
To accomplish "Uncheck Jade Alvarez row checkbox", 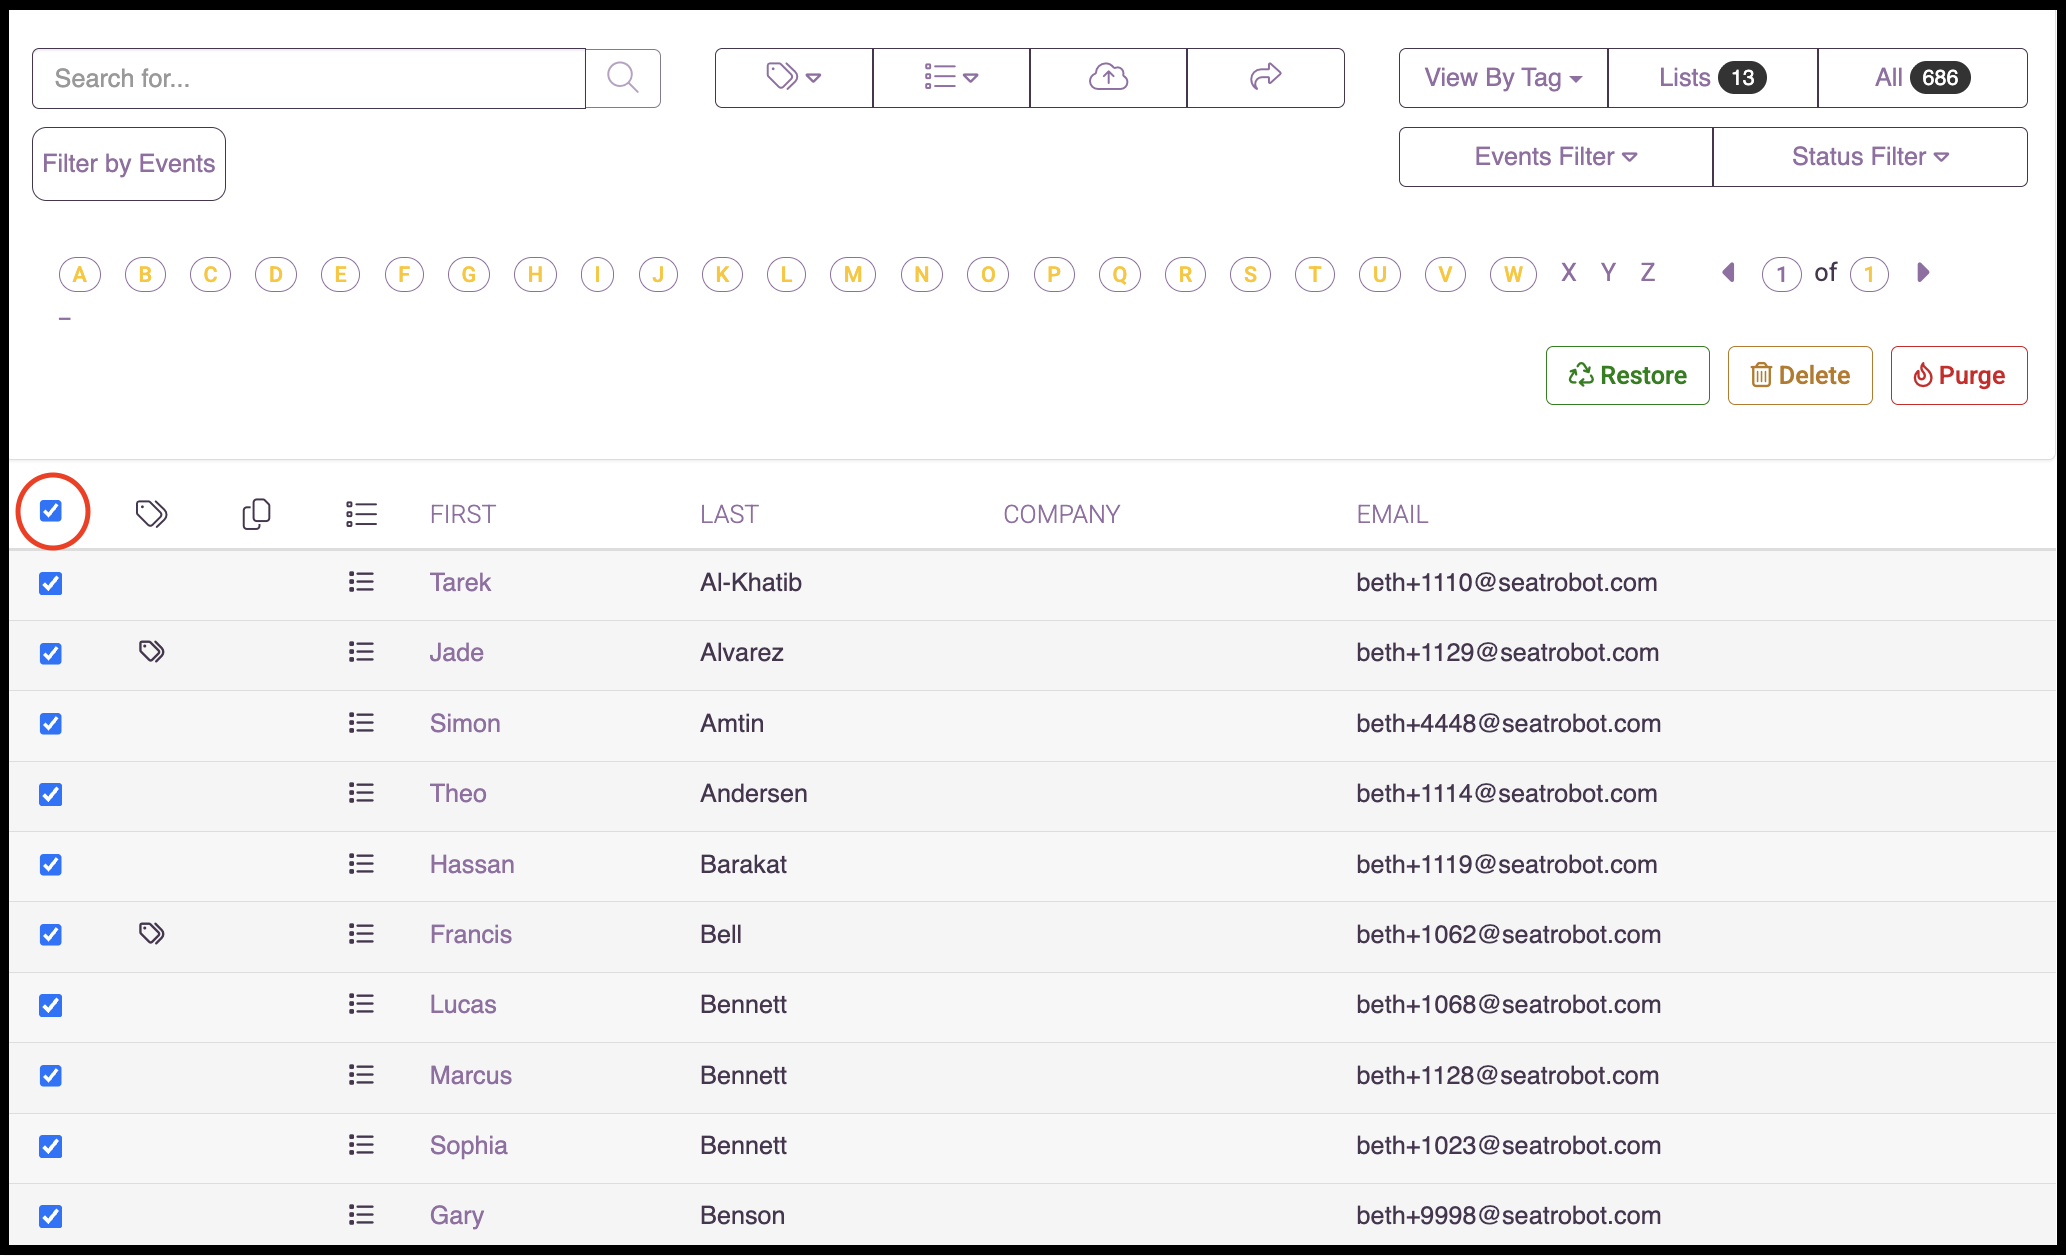I will coord(51,653).
